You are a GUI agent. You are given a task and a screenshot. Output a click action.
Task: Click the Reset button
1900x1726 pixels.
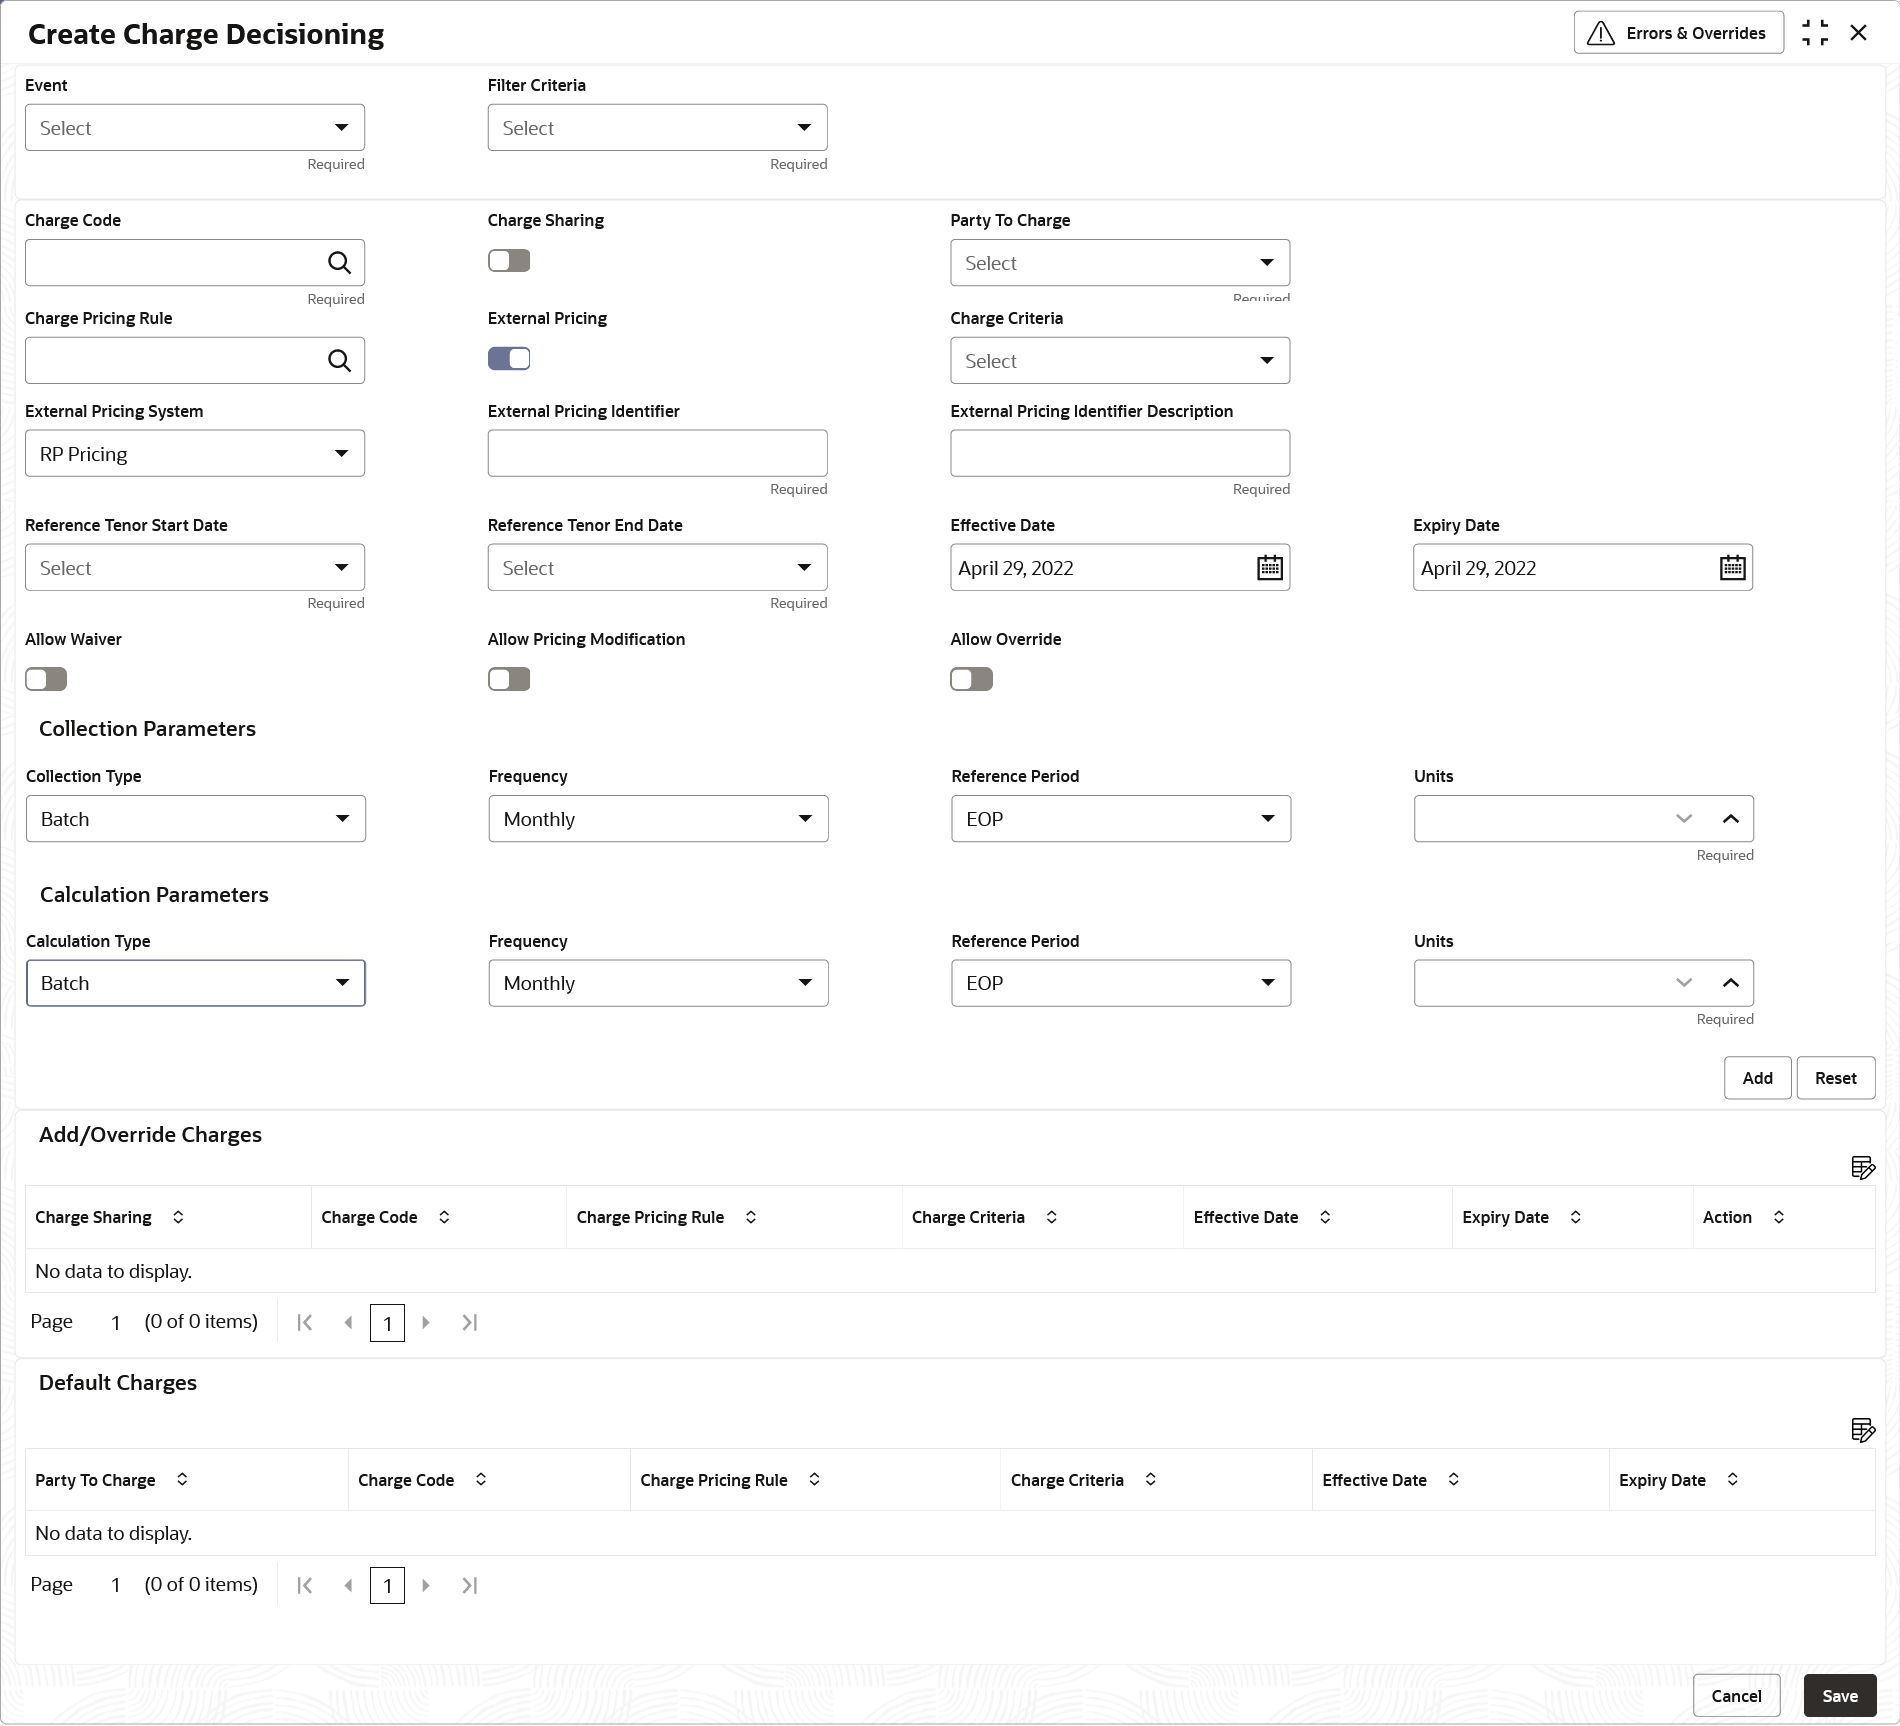point(1835,1078)
